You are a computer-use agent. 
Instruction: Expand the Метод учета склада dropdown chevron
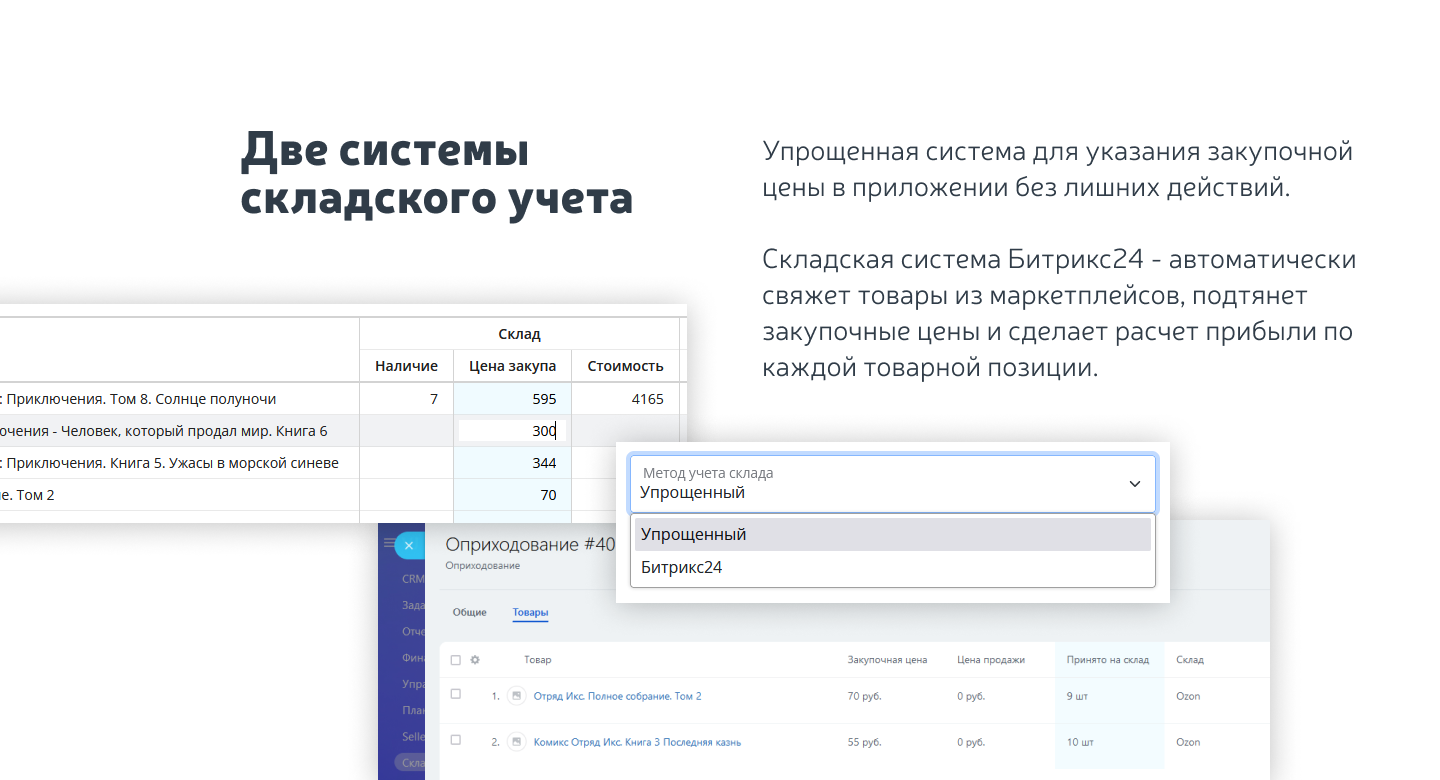coord(1134,484)
